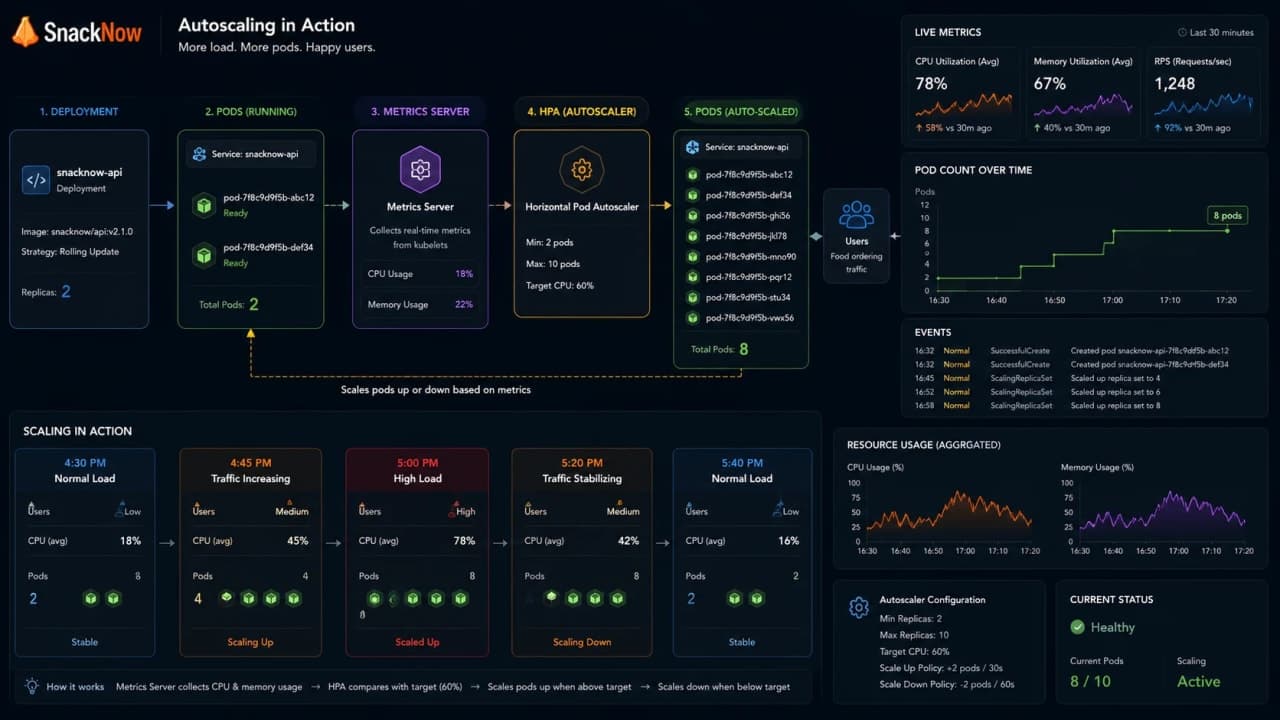Click the purple Metrics Server hexagon icon
Image resolution: width=1280 pixels, height=720 pixels.
click(420, 169)
